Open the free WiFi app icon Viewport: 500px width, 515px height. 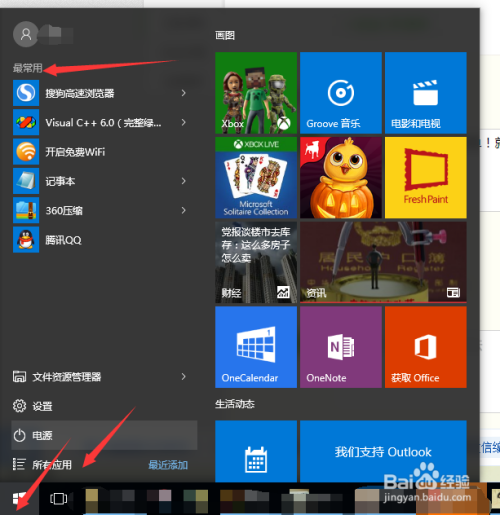tap(26, 152)
